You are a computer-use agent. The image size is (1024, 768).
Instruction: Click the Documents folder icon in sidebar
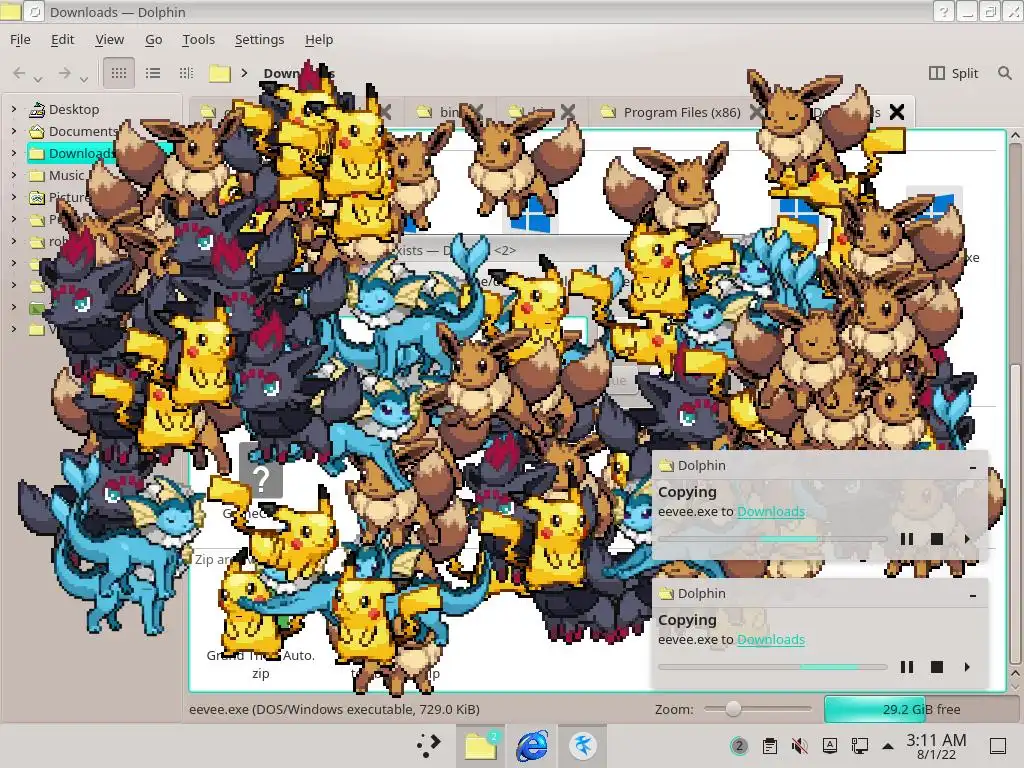coord(37,131)
